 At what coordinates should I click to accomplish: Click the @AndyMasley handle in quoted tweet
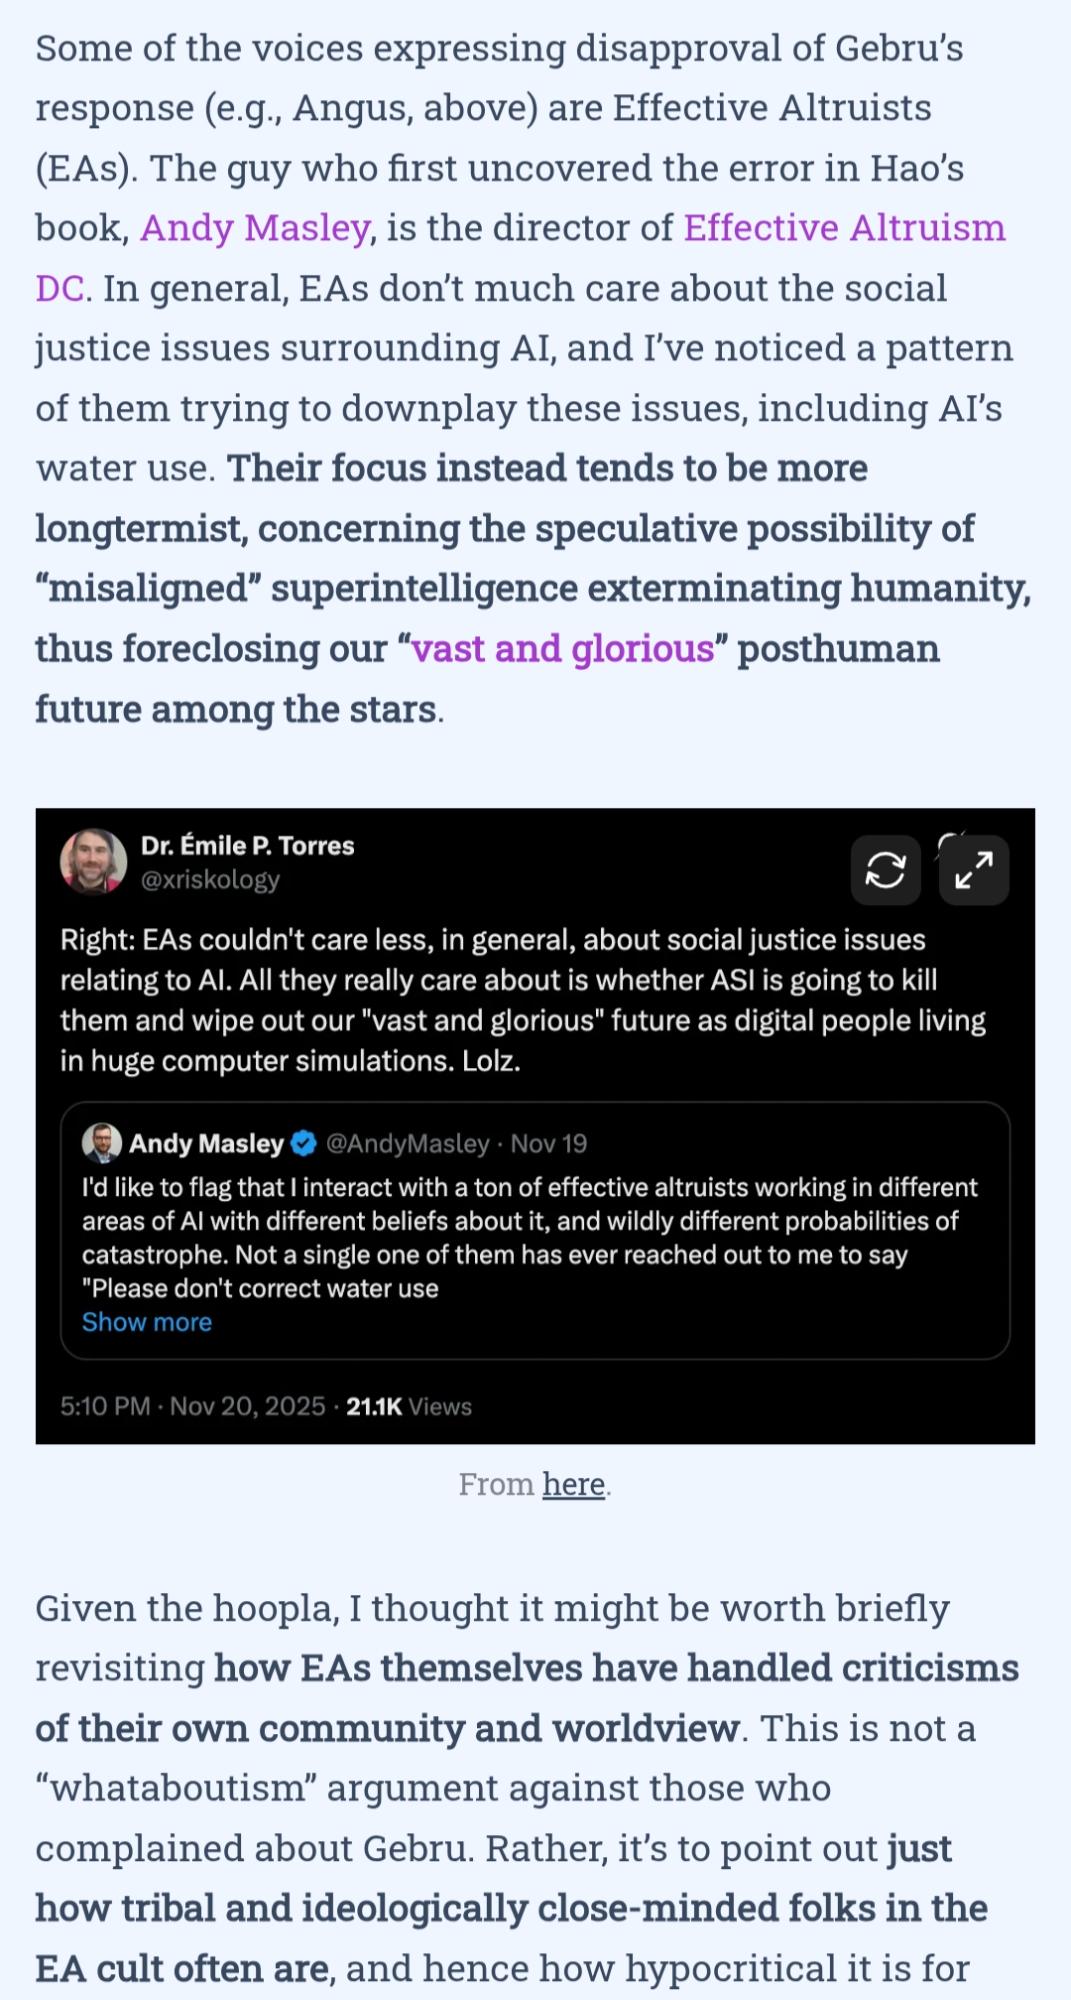(x=407, y=1143)
